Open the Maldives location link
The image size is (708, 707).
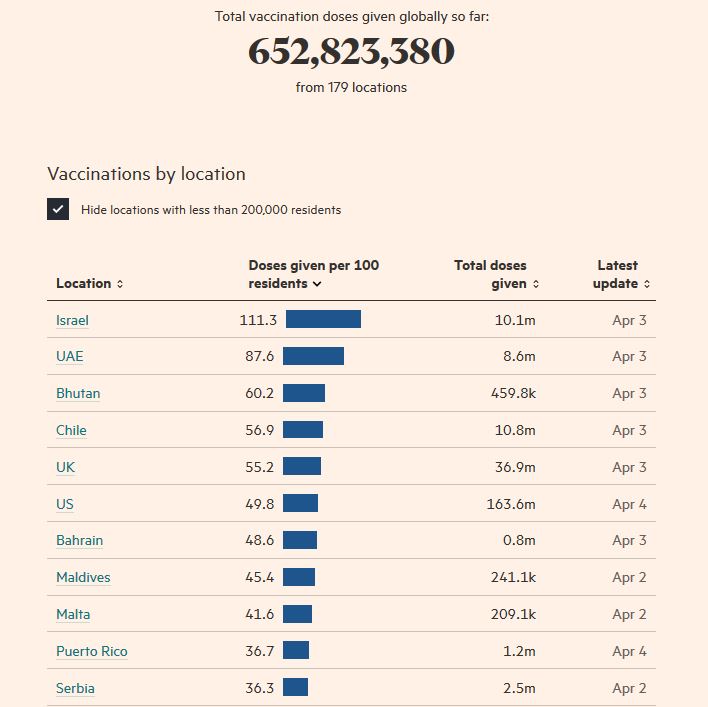click(83, 578)
